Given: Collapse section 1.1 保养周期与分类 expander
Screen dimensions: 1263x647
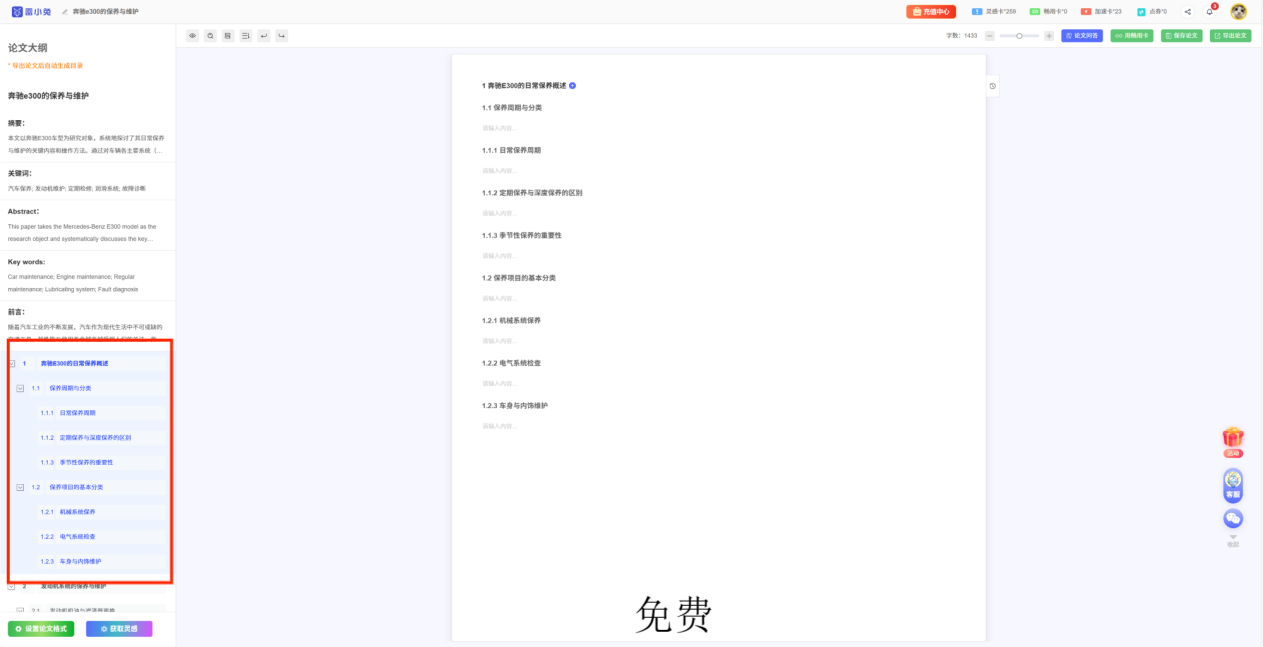Looking at the screenshot, I should point(20,388).
